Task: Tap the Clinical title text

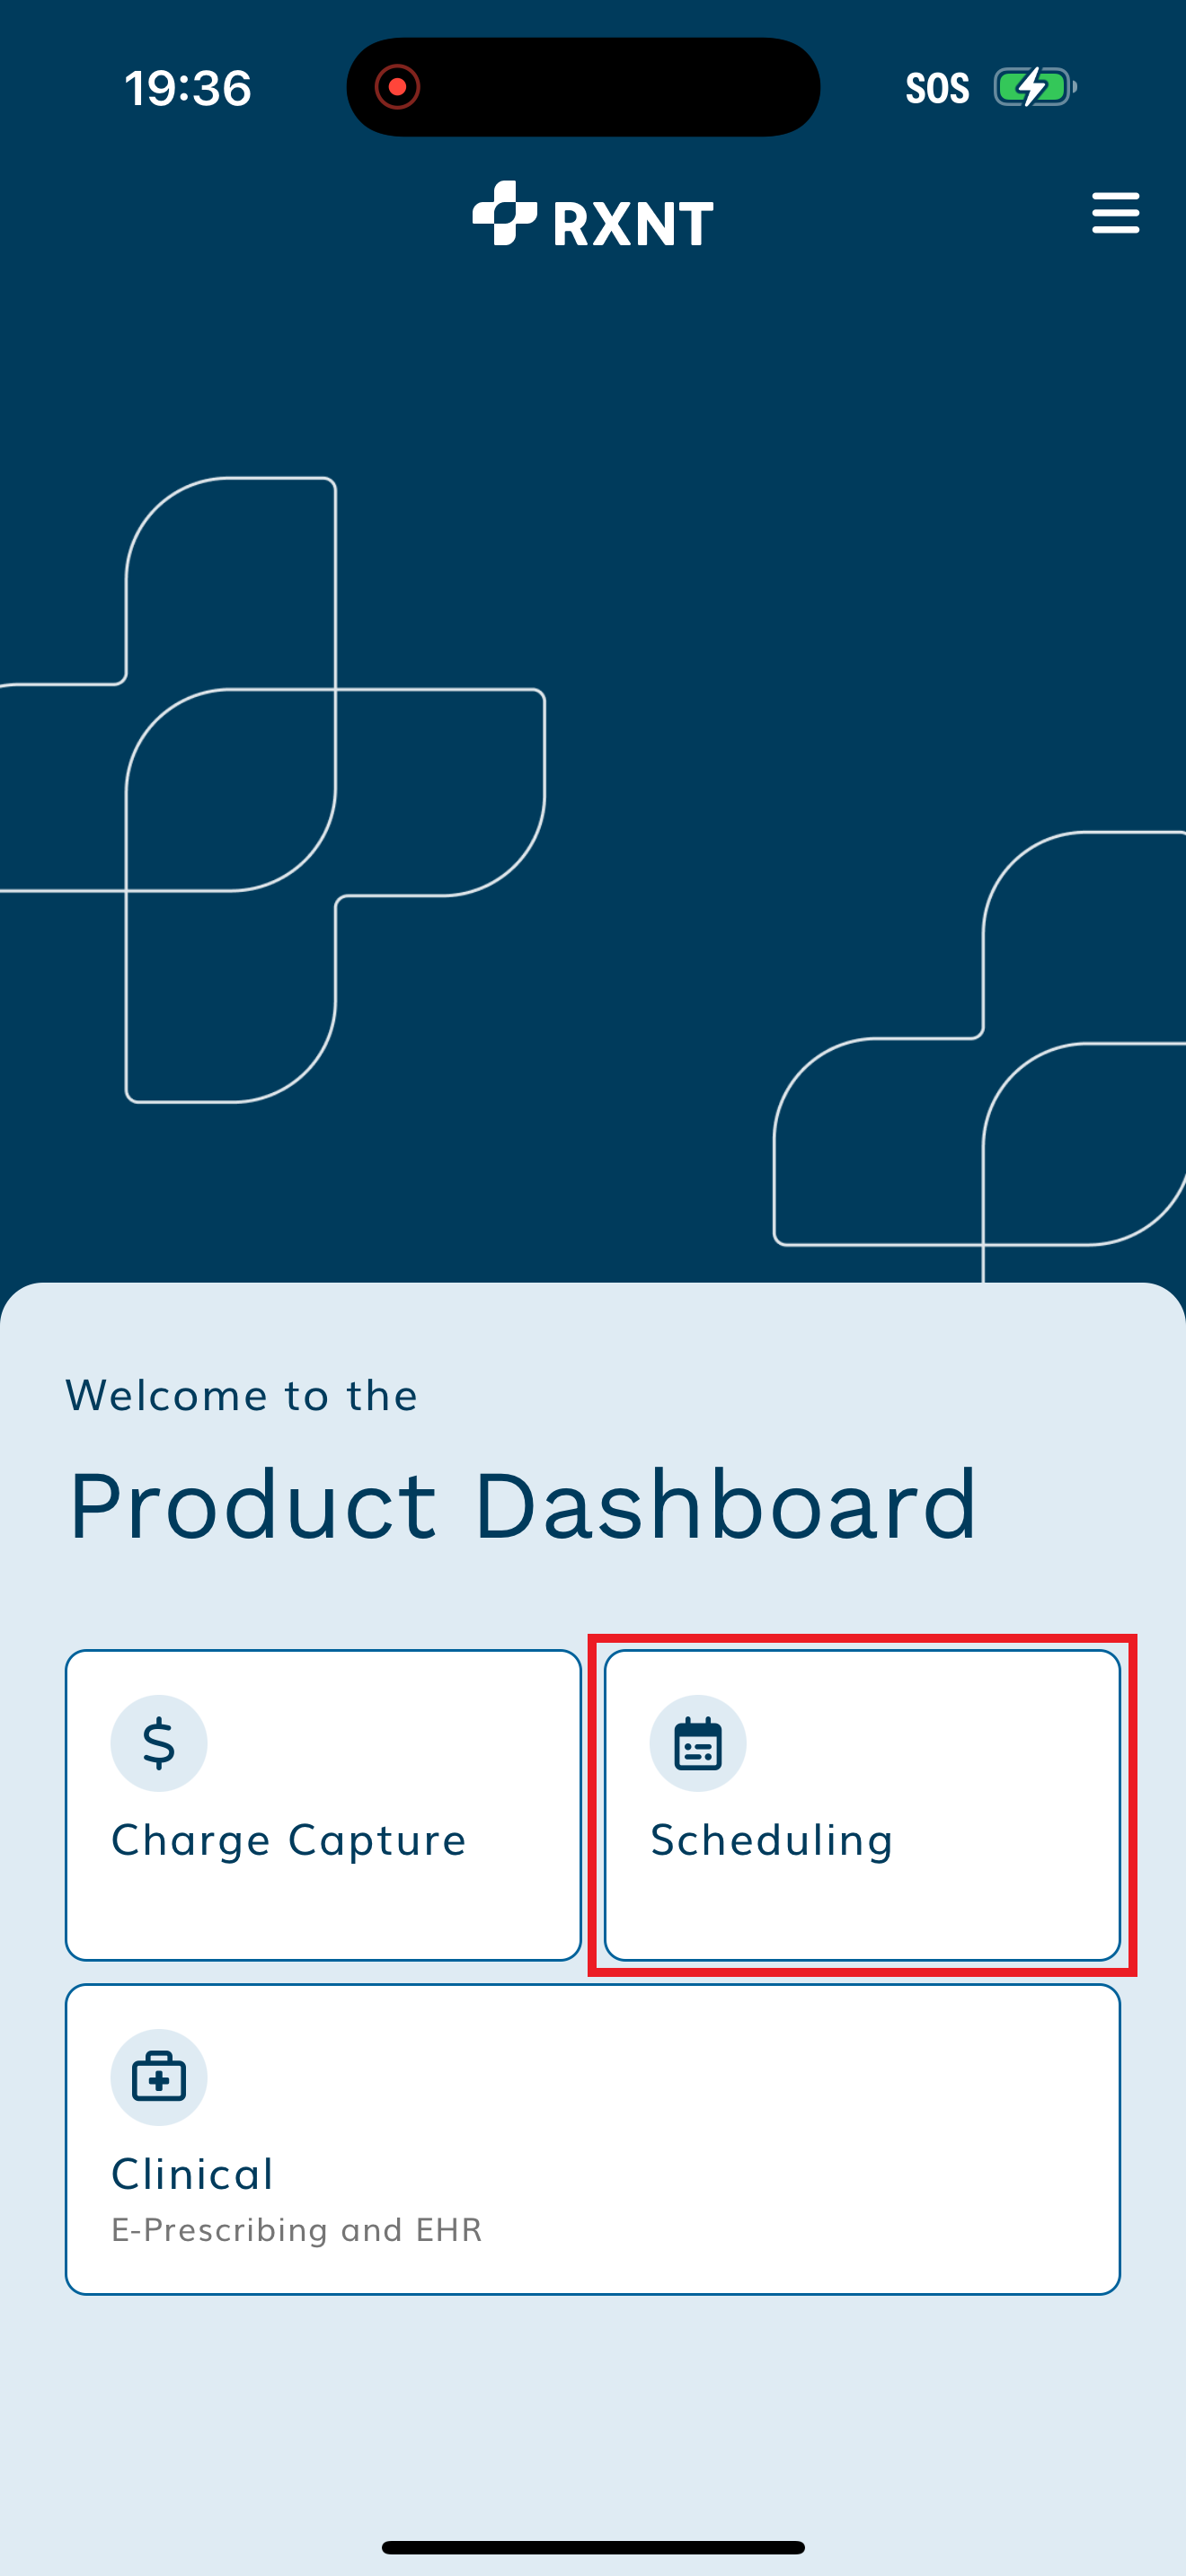Action: pyautogui.click(x=192, y=2175)
